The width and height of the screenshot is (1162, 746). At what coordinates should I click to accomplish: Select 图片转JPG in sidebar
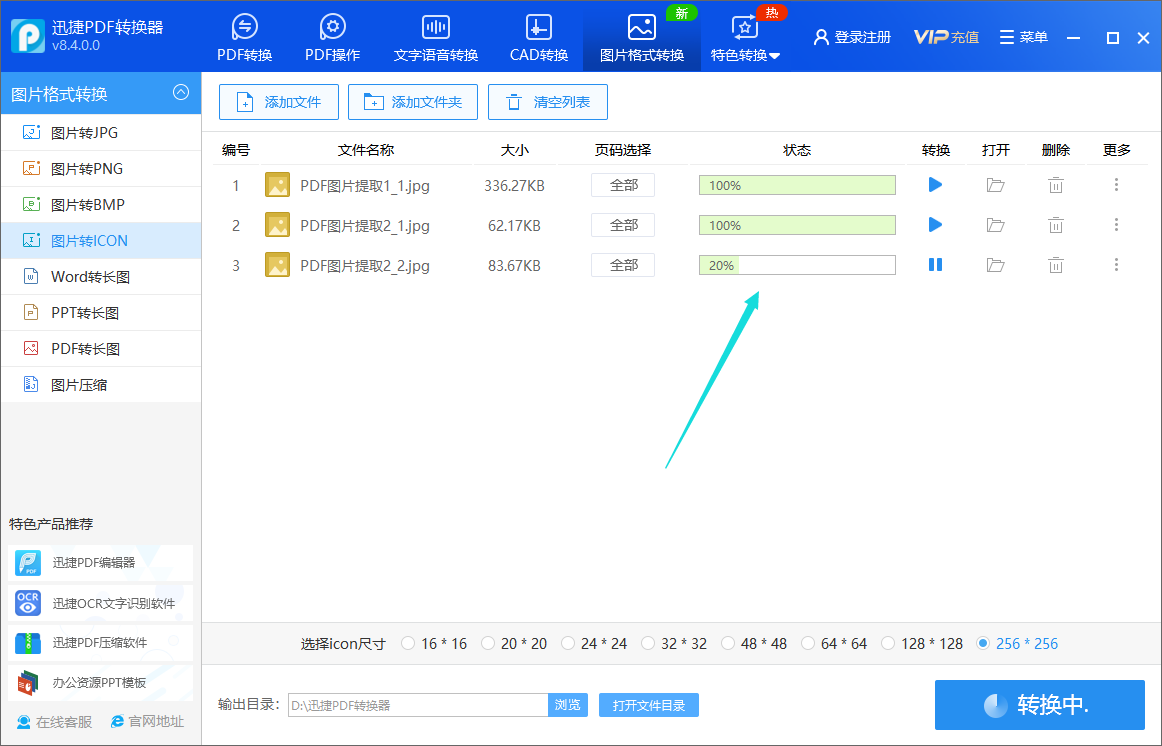coord(101,133)
